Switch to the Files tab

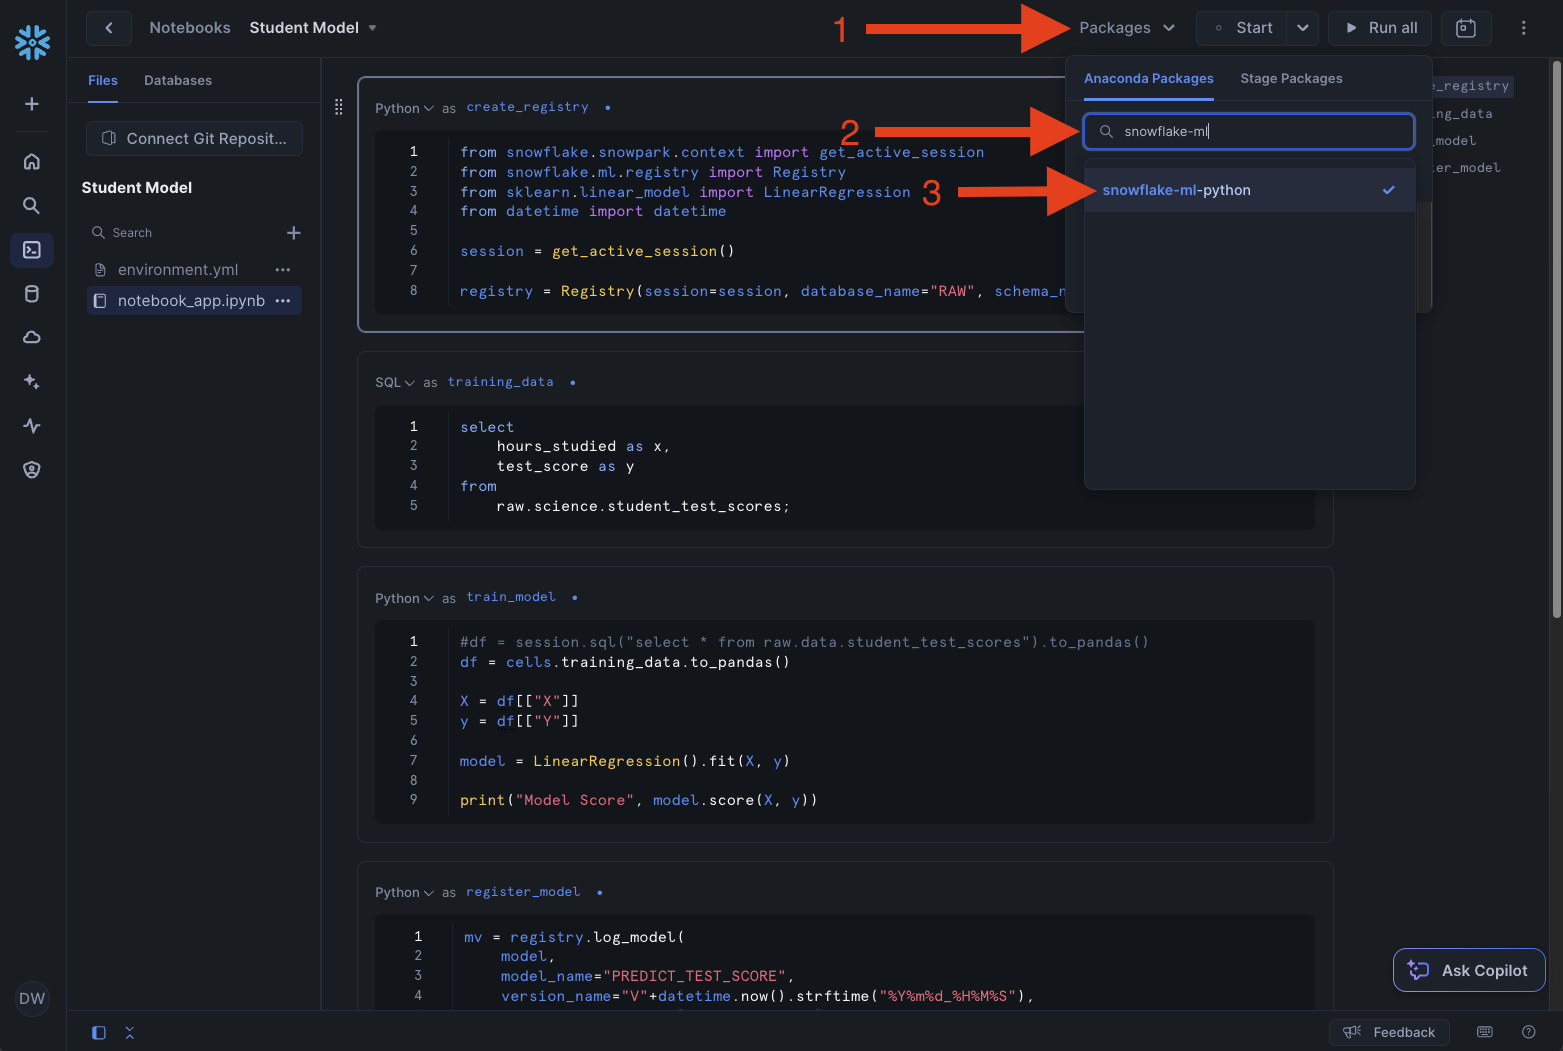103,80
